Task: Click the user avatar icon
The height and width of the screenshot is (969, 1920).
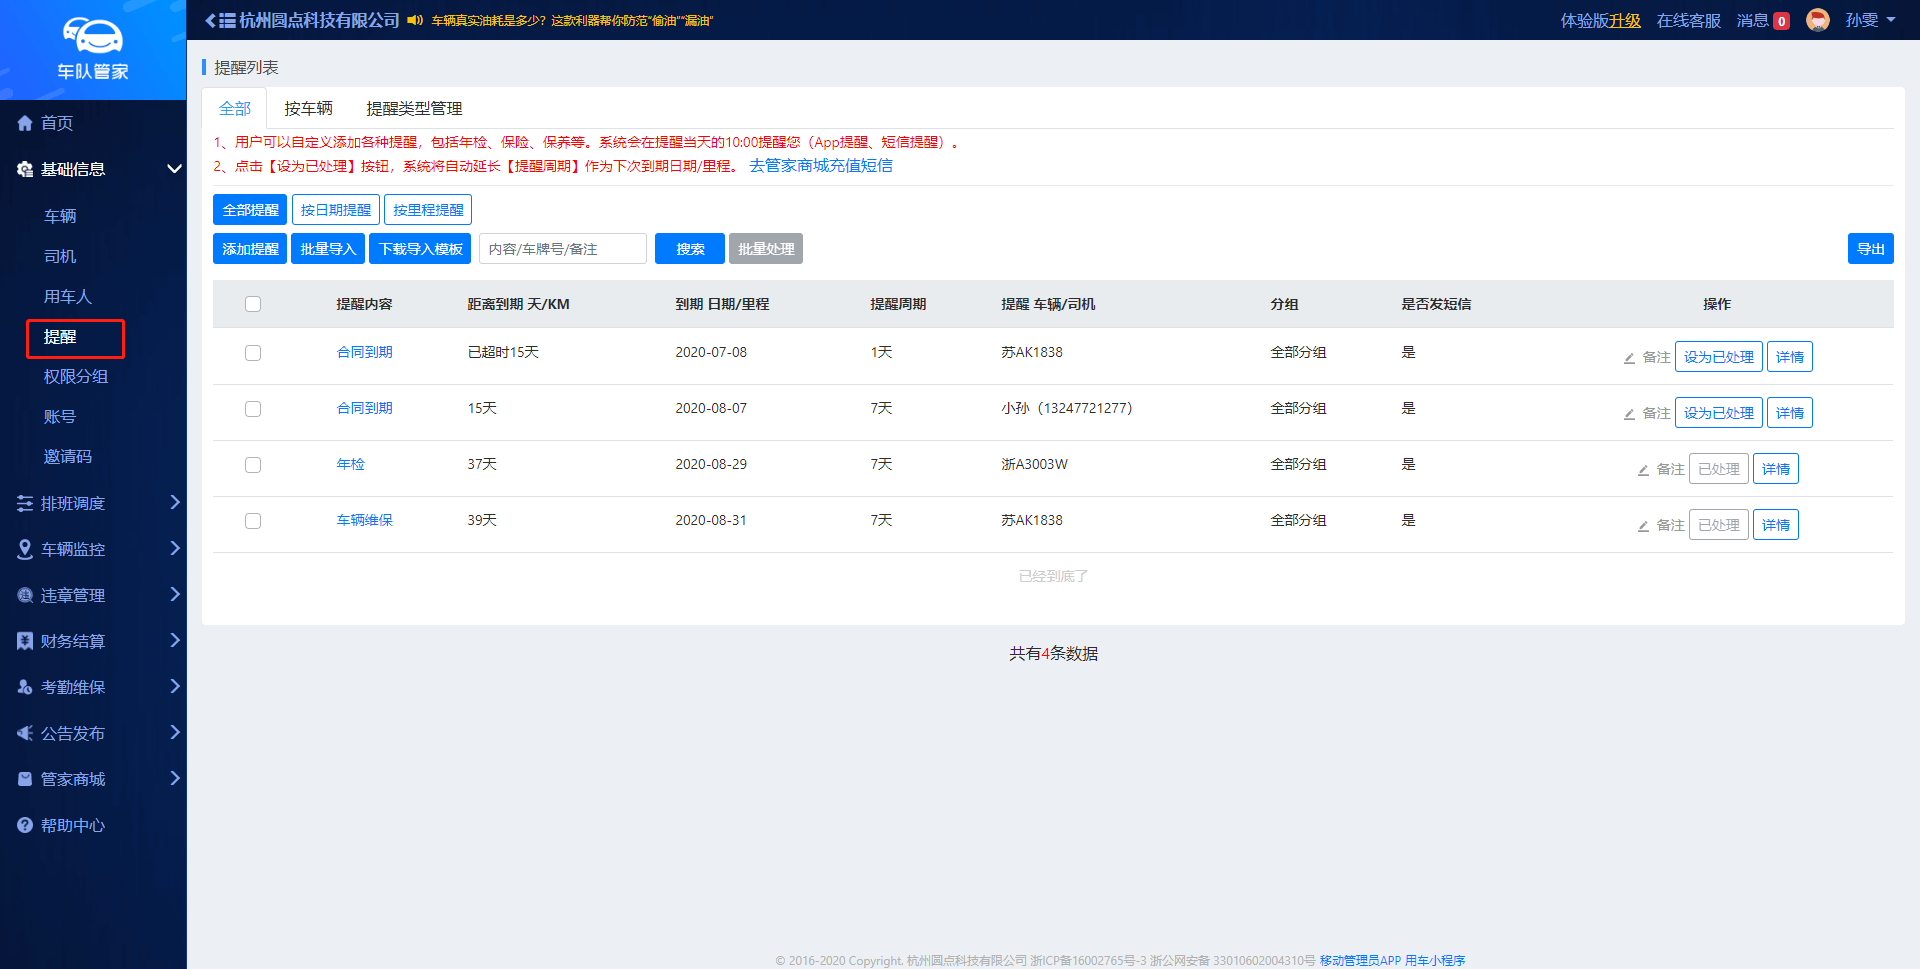Action: pyautogui.click(x=1817, y=20)
